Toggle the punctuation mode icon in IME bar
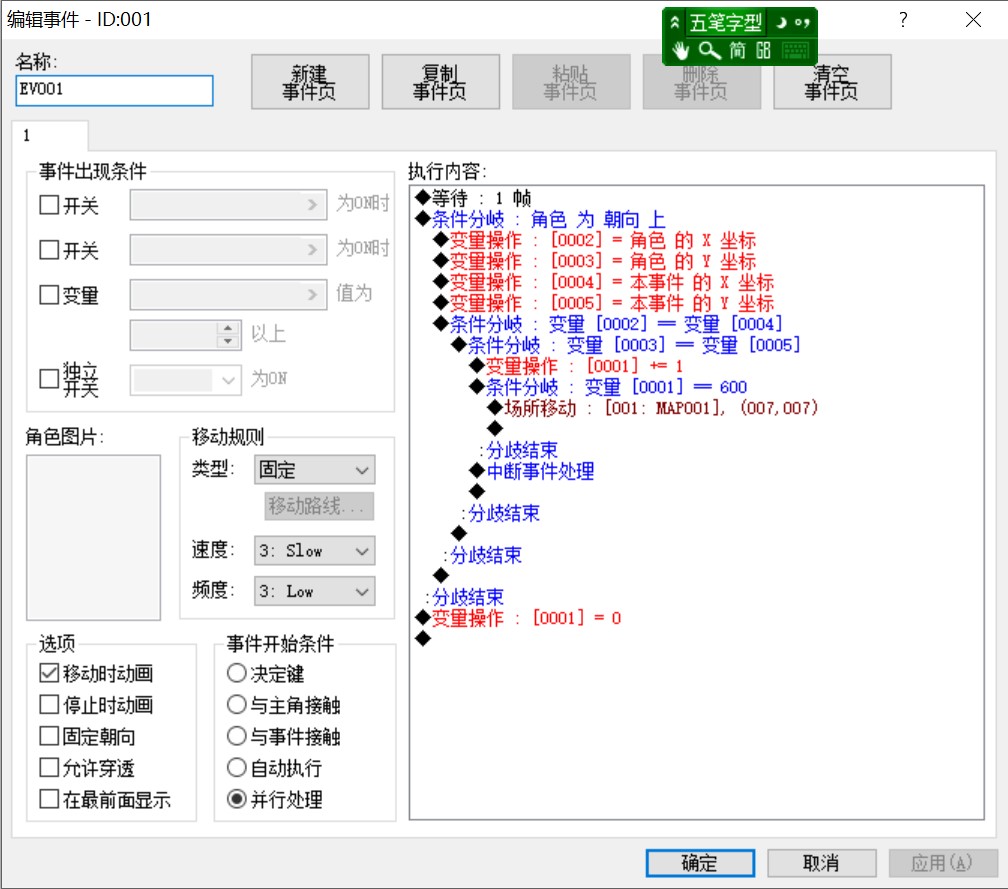 point(802,23)
